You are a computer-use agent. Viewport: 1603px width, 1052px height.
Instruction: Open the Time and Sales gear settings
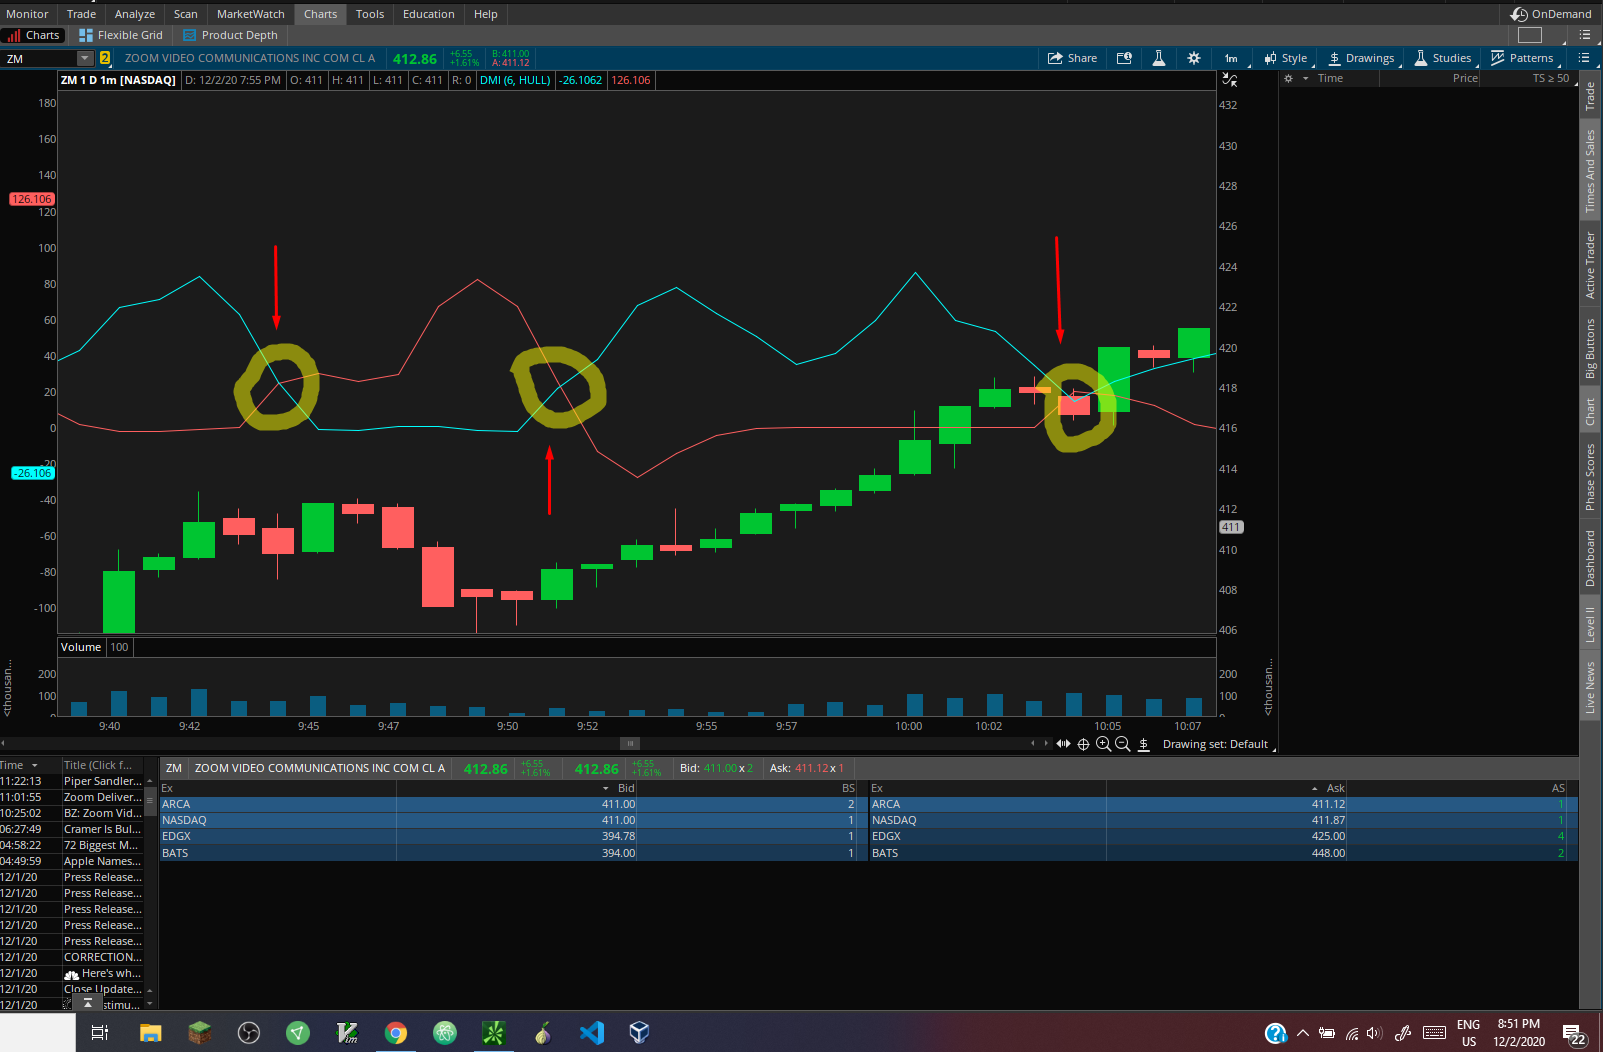[x=1289, y=78]
